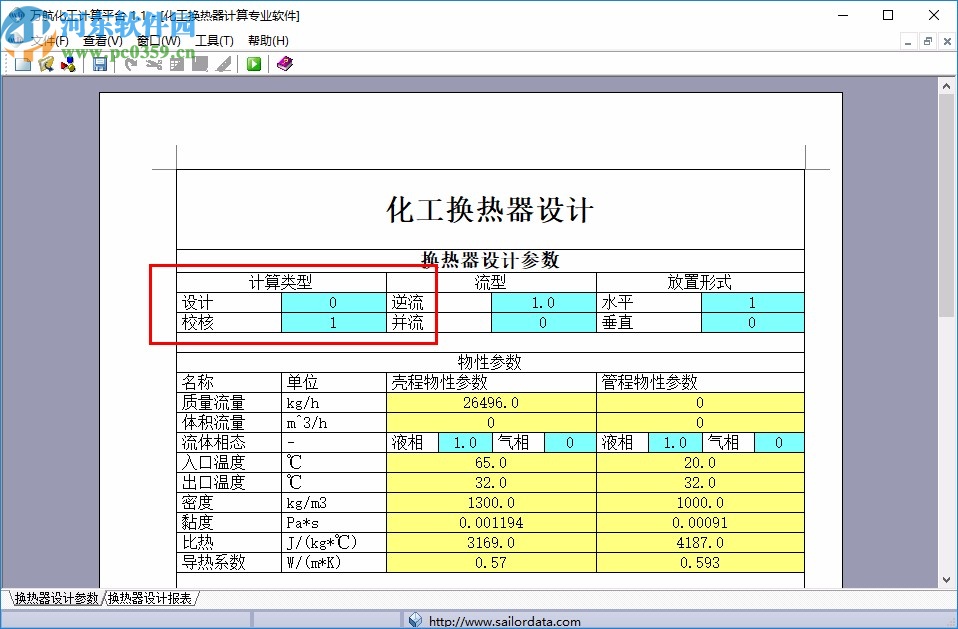Undo the last action
Screen dimensions: 958x629
click(130, 63)
